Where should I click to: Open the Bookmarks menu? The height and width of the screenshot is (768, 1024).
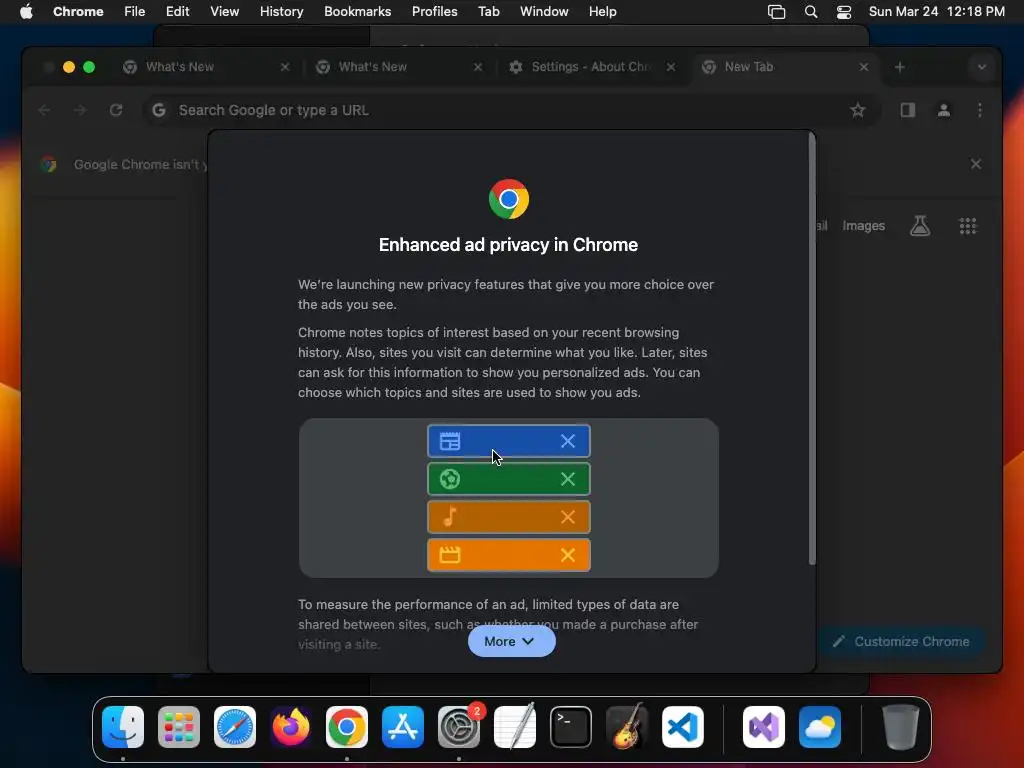pos(357,12)
